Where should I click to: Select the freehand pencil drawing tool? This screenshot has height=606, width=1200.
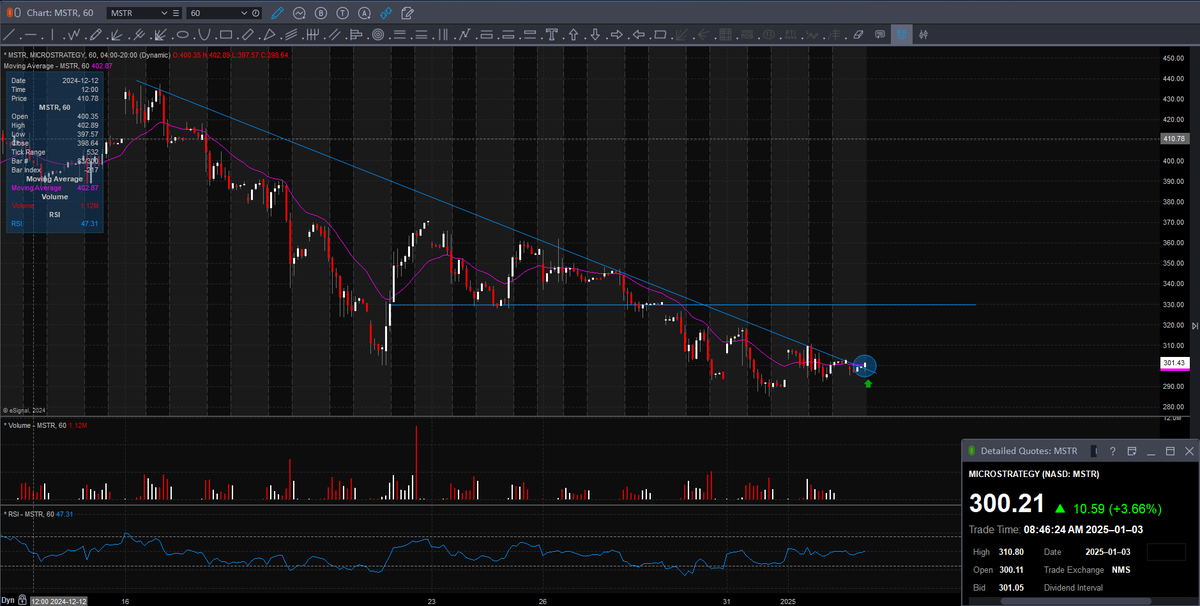click(x=96, y=34)
